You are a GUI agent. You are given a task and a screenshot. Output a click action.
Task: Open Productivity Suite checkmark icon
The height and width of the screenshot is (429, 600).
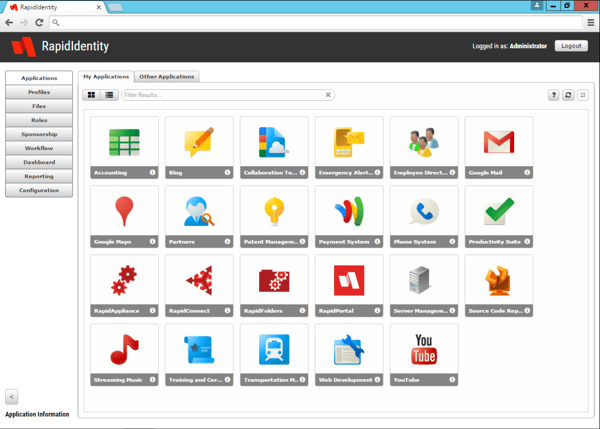(499, 211)
